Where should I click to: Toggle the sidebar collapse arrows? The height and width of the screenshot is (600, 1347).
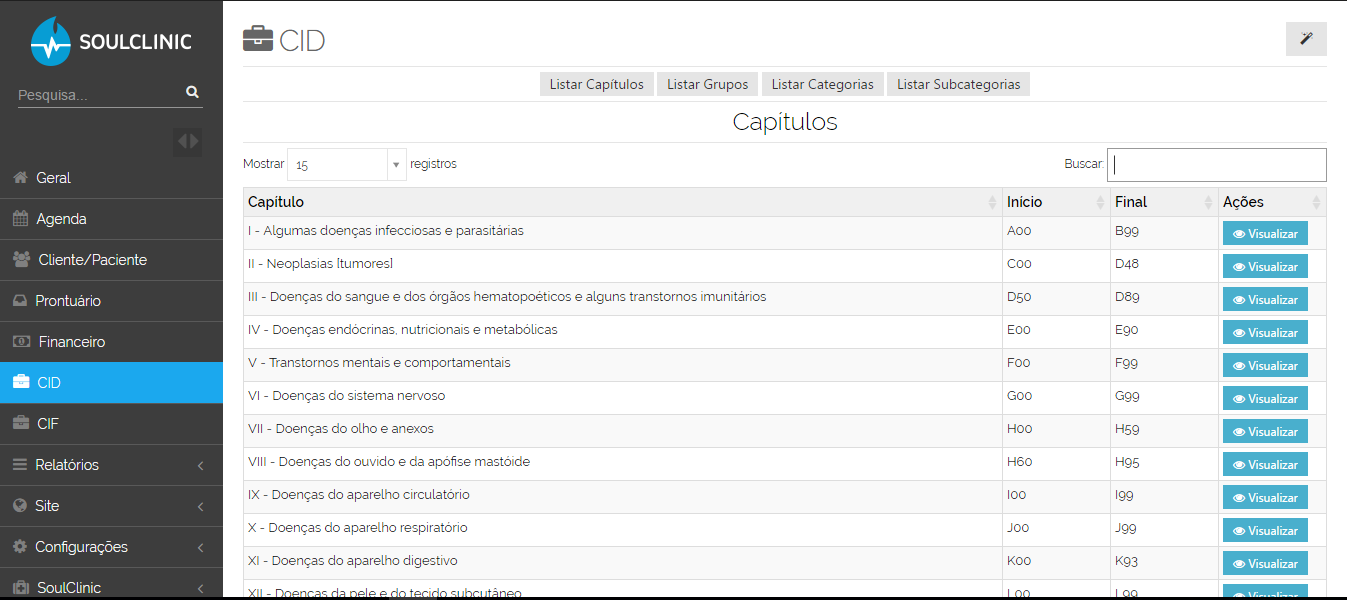[187, 141]
